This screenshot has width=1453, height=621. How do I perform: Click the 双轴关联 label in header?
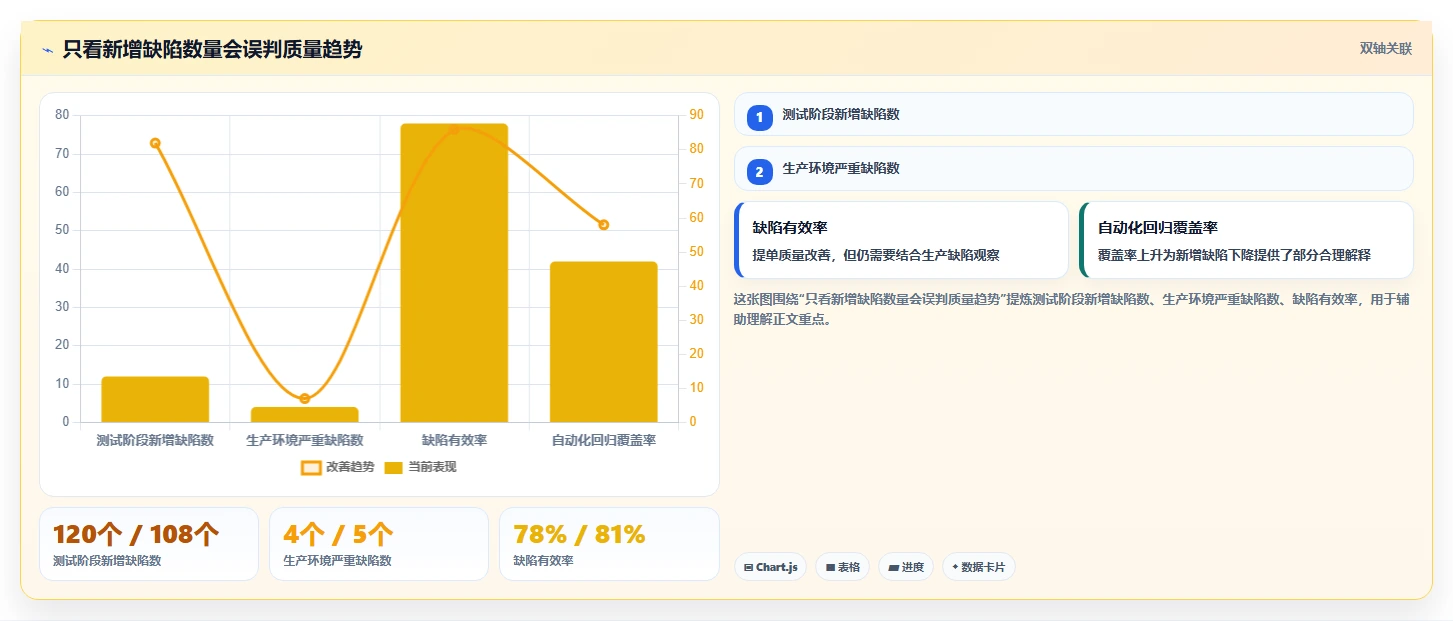click(x=1385, y=48)
